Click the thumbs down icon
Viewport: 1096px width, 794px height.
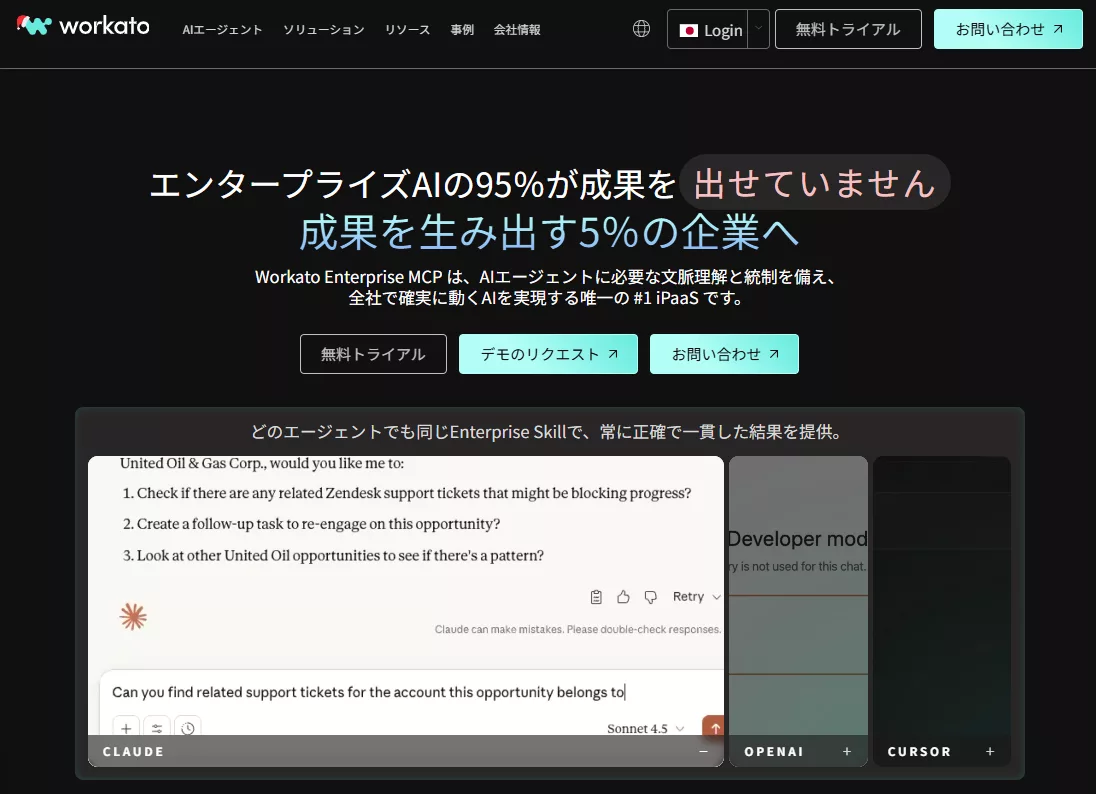pos(650,597)
